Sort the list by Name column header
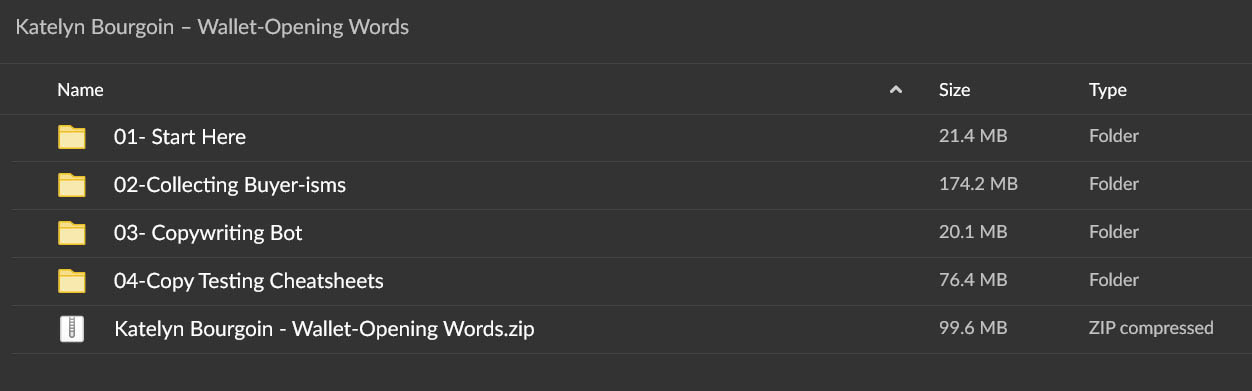Viewport: 1252px width, 391px height. (80, 90)
